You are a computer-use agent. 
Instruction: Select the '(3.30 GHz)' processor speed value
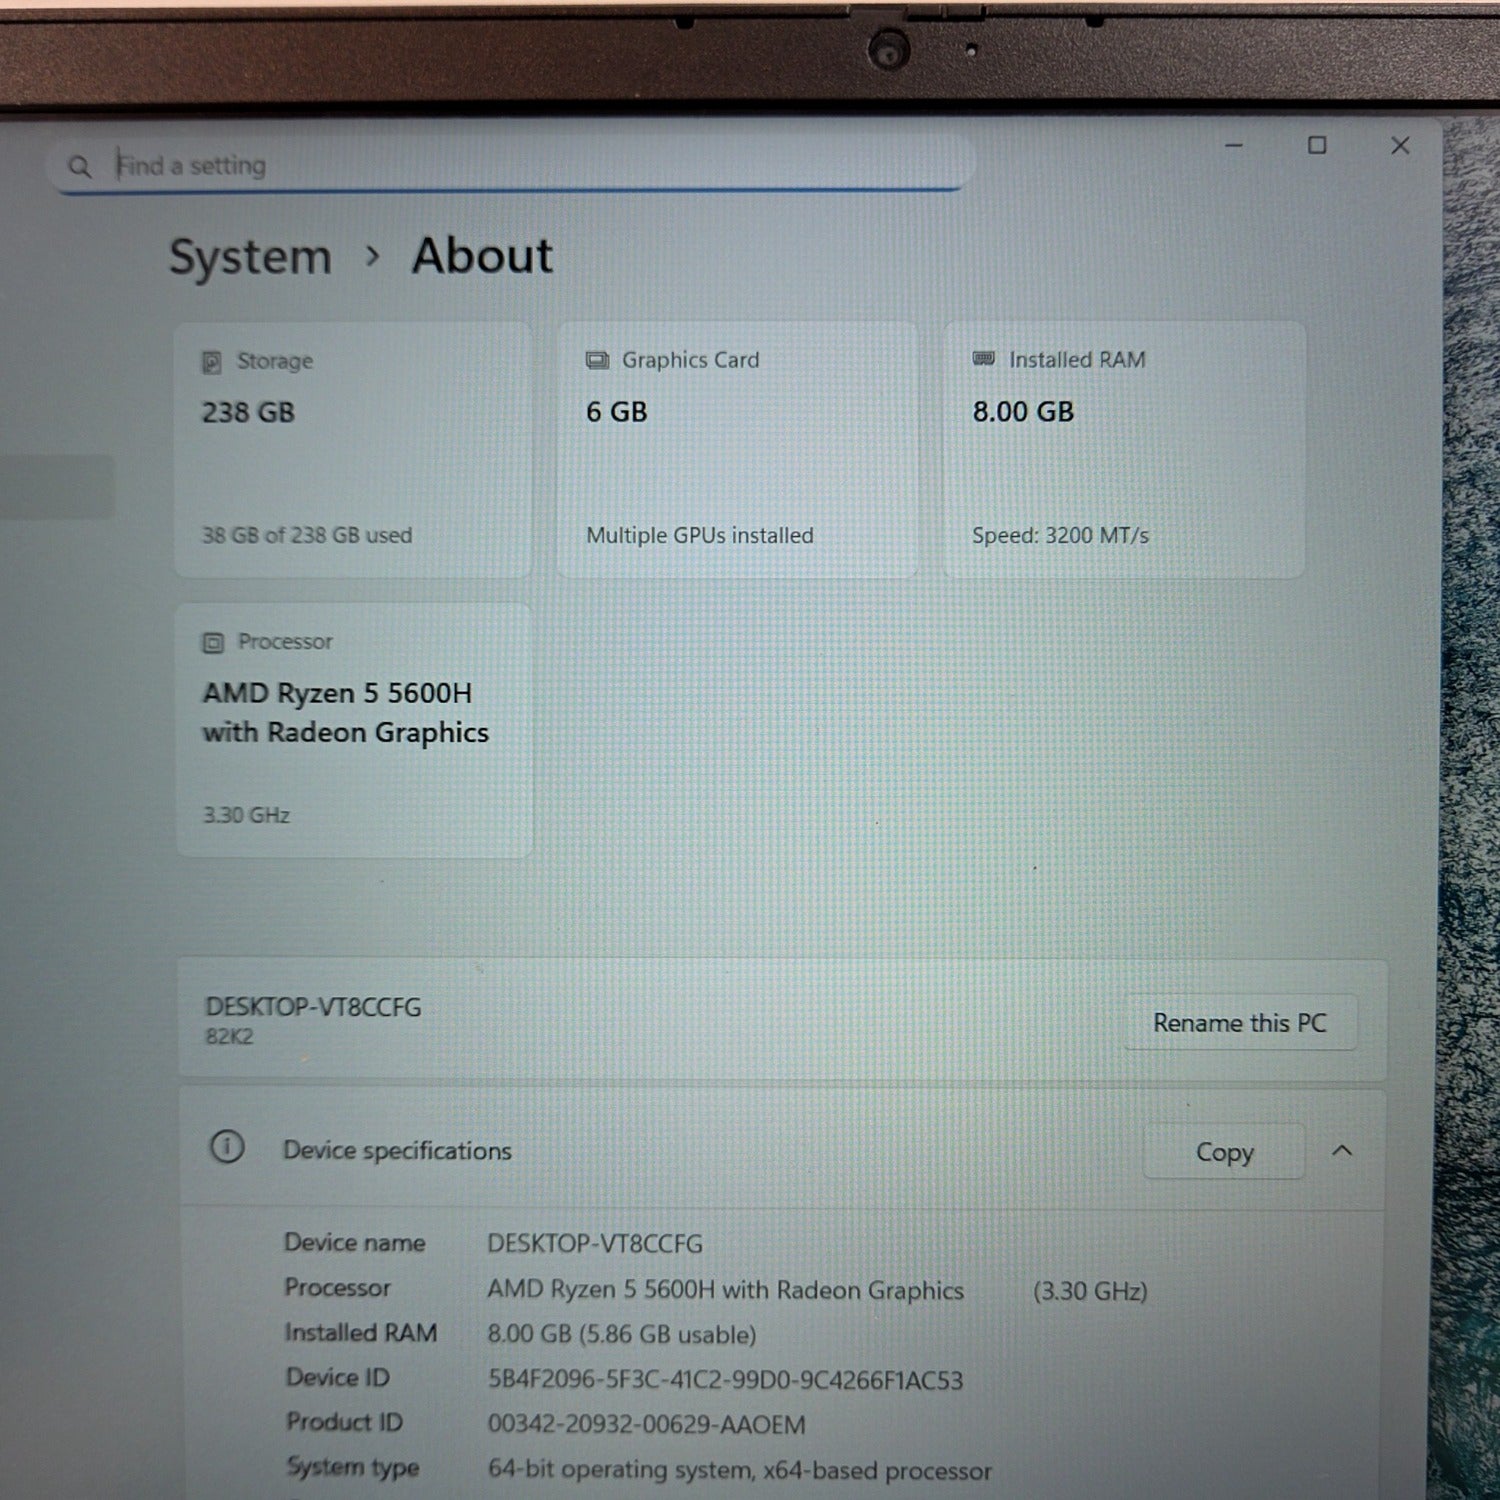[1090, 1291]
